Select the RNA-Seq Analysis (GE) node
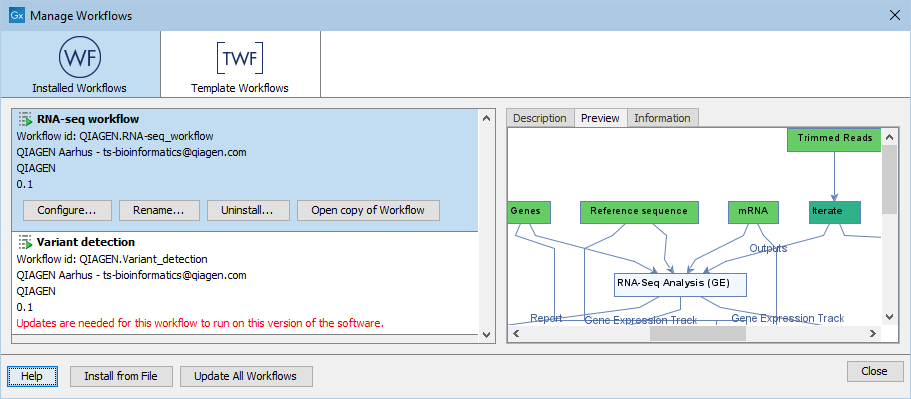The image size is (911, 399). pos(680,285)
